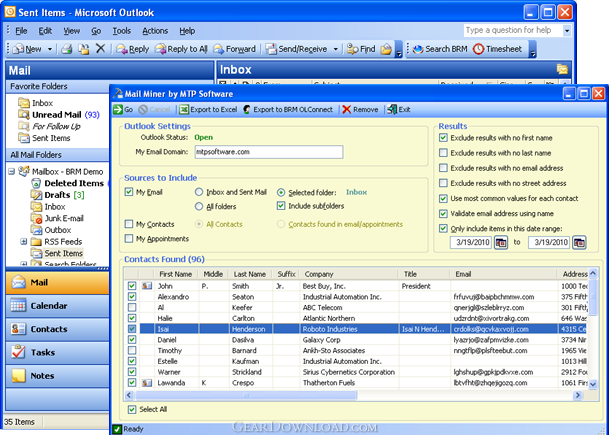Click Export to Excel icon
610x435 pixels.
(184, 110)
